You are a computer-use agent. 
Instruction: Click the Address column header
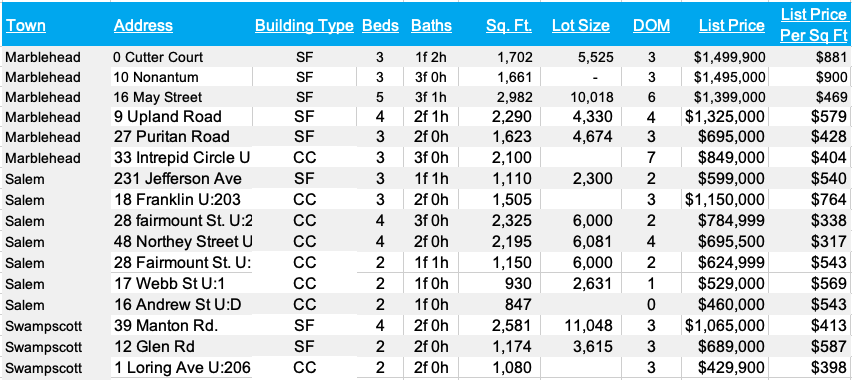[143, 26]
